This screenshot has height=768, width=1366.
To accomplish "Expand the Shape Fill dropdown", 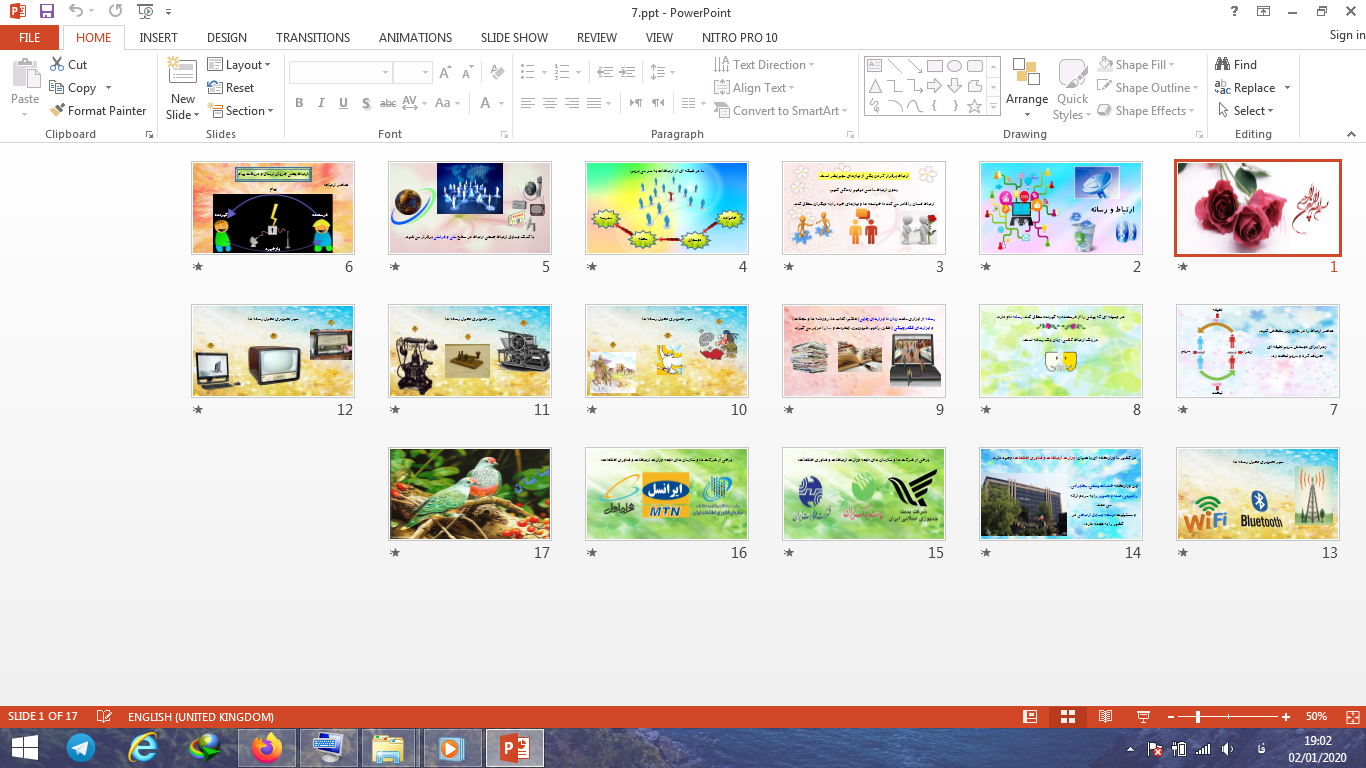I will click(1145, 65).
